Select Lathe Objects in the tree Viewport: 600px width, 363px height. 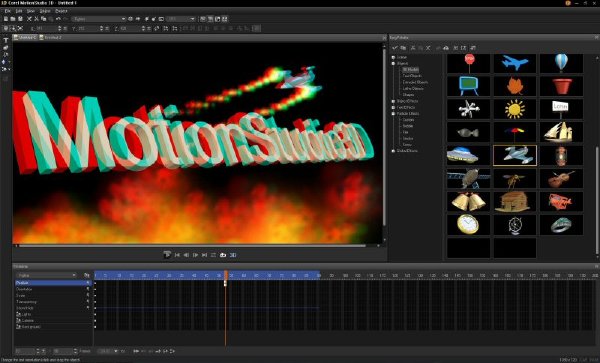point(413,89)
